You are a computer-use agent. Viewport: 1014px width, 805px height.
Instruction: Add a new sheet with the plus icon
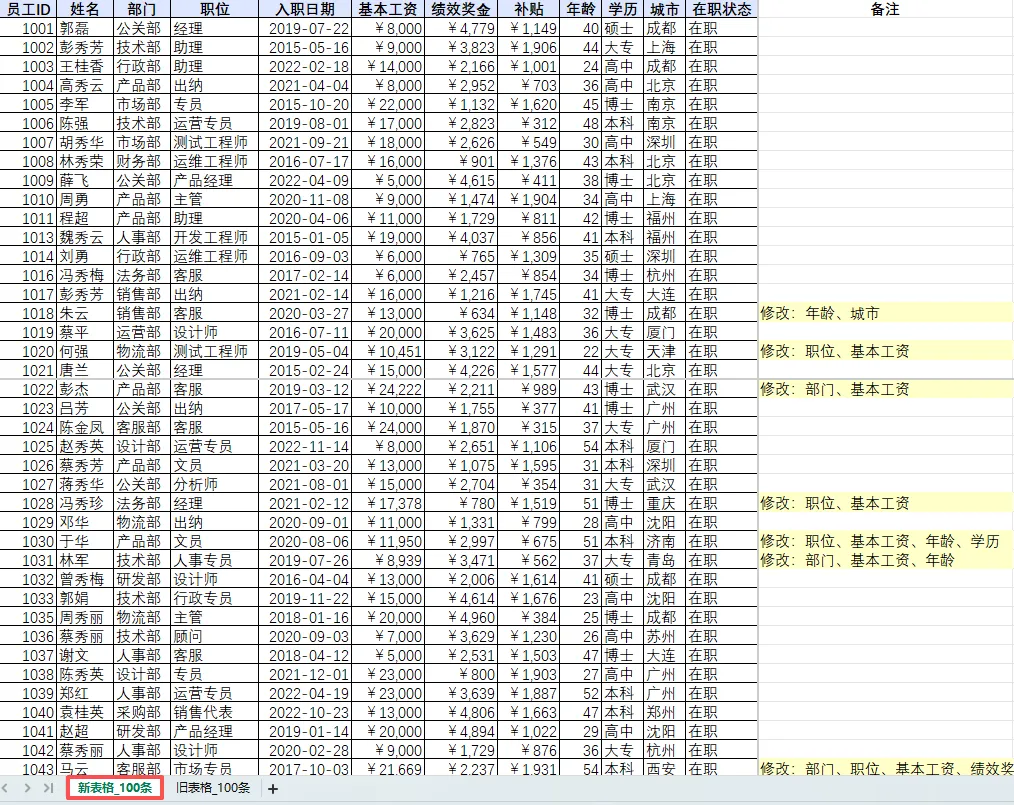point(273,789)
